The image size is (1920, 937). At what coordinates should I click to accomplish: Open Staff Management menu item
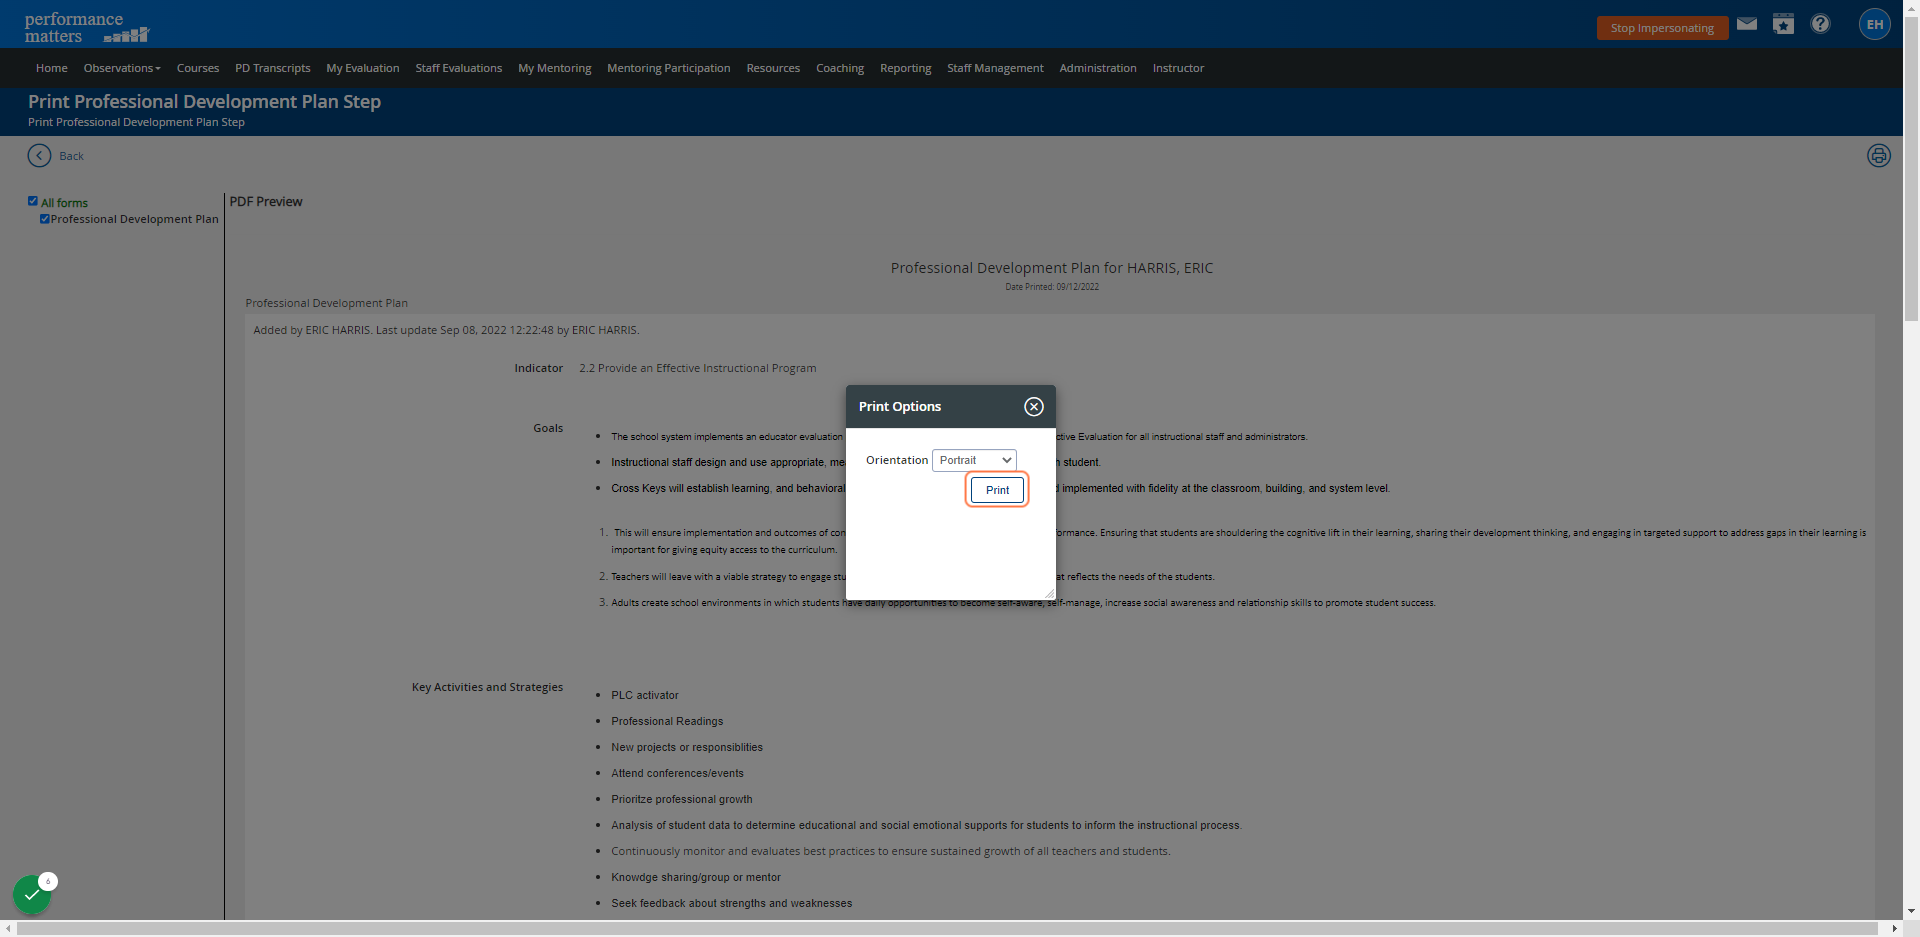point(995,68)
